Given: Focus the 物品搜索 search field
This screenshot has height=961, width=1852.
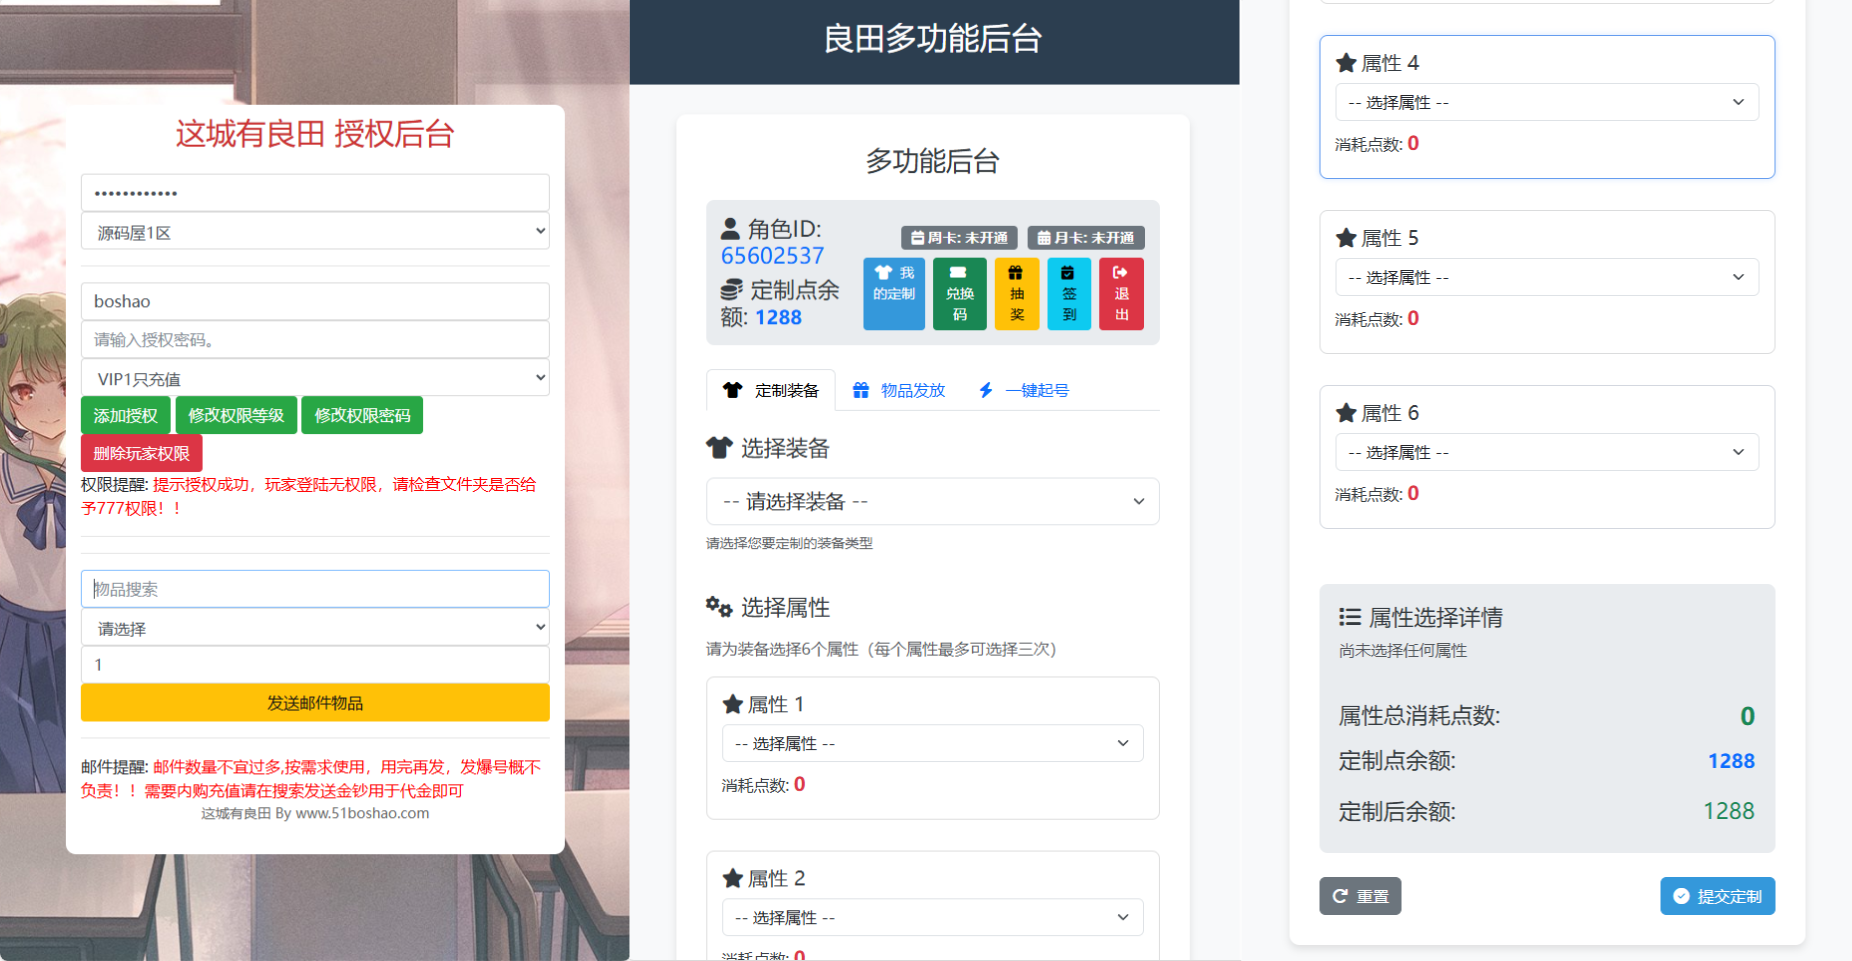Looking at the screenshot, I should (315, 589).
